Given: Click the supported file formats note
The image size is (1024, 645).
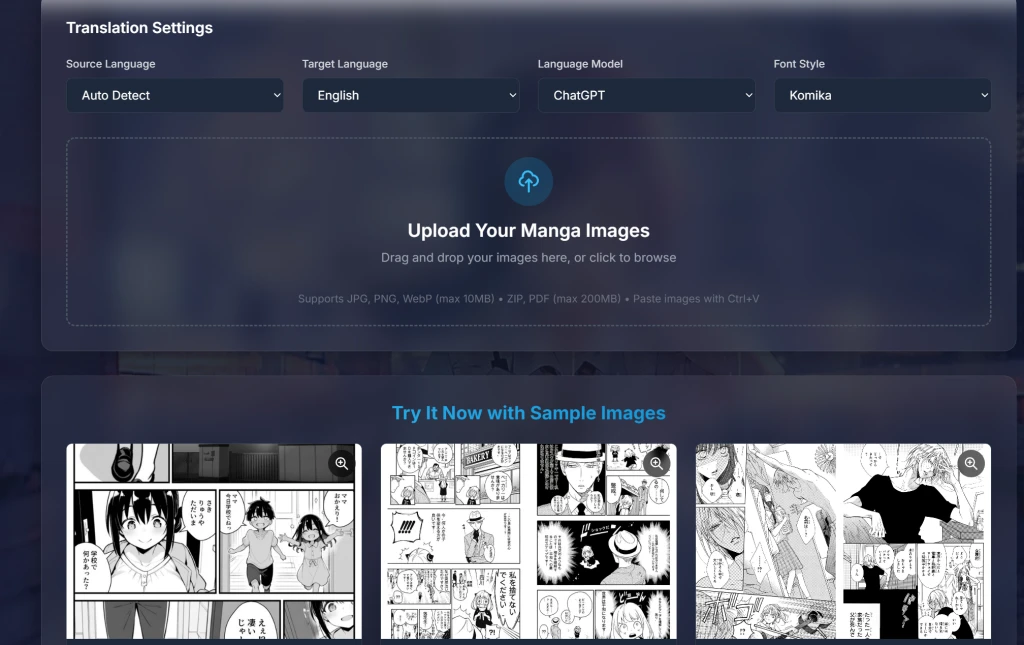Looking at the screenshot, I should (528, 299).
